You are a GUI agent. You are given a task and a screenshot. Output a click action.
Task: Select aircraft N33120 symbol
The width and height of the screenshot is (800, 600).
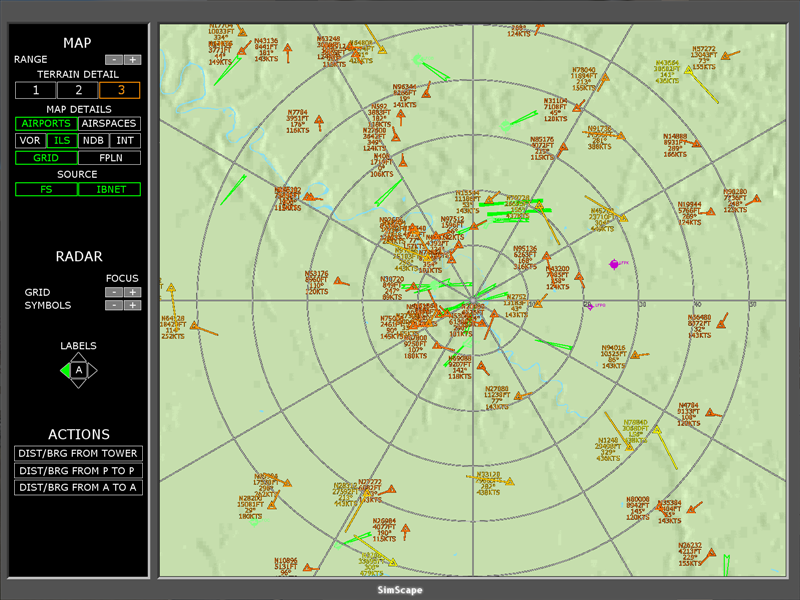pyautogui.click(x=510, y=482)
